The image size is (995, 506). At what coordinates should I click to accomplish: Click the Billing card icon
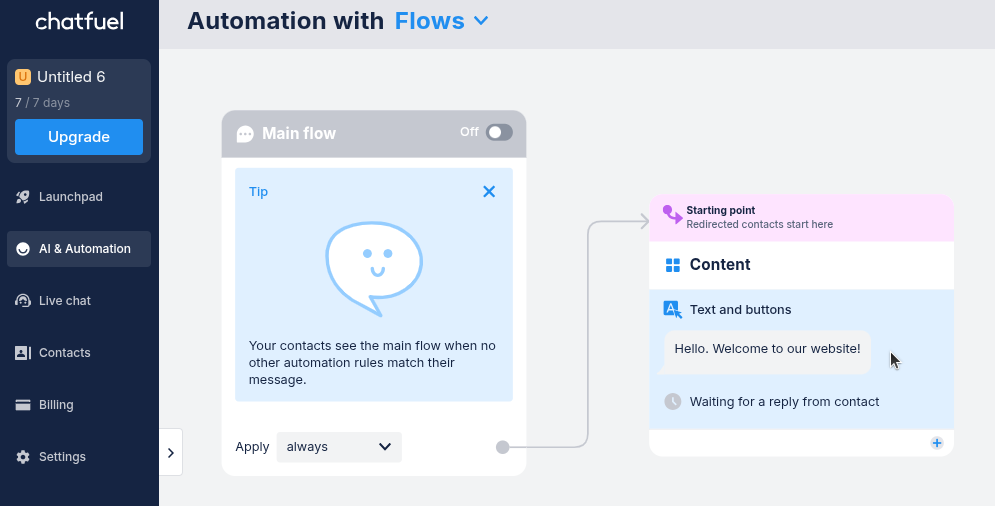pos(23,405)
